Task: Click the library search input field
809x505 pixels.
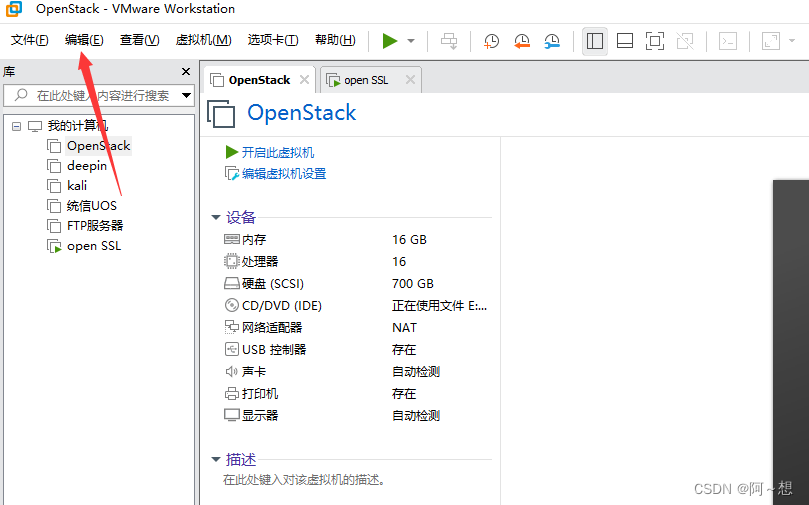Action: pyautogui.click(x=98, y=95)
